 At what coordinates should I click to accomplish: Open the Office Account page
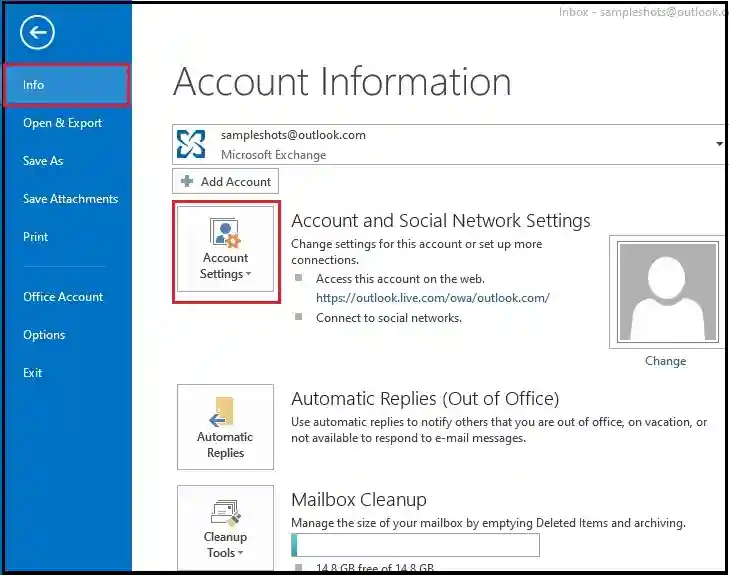click(63, 297)
